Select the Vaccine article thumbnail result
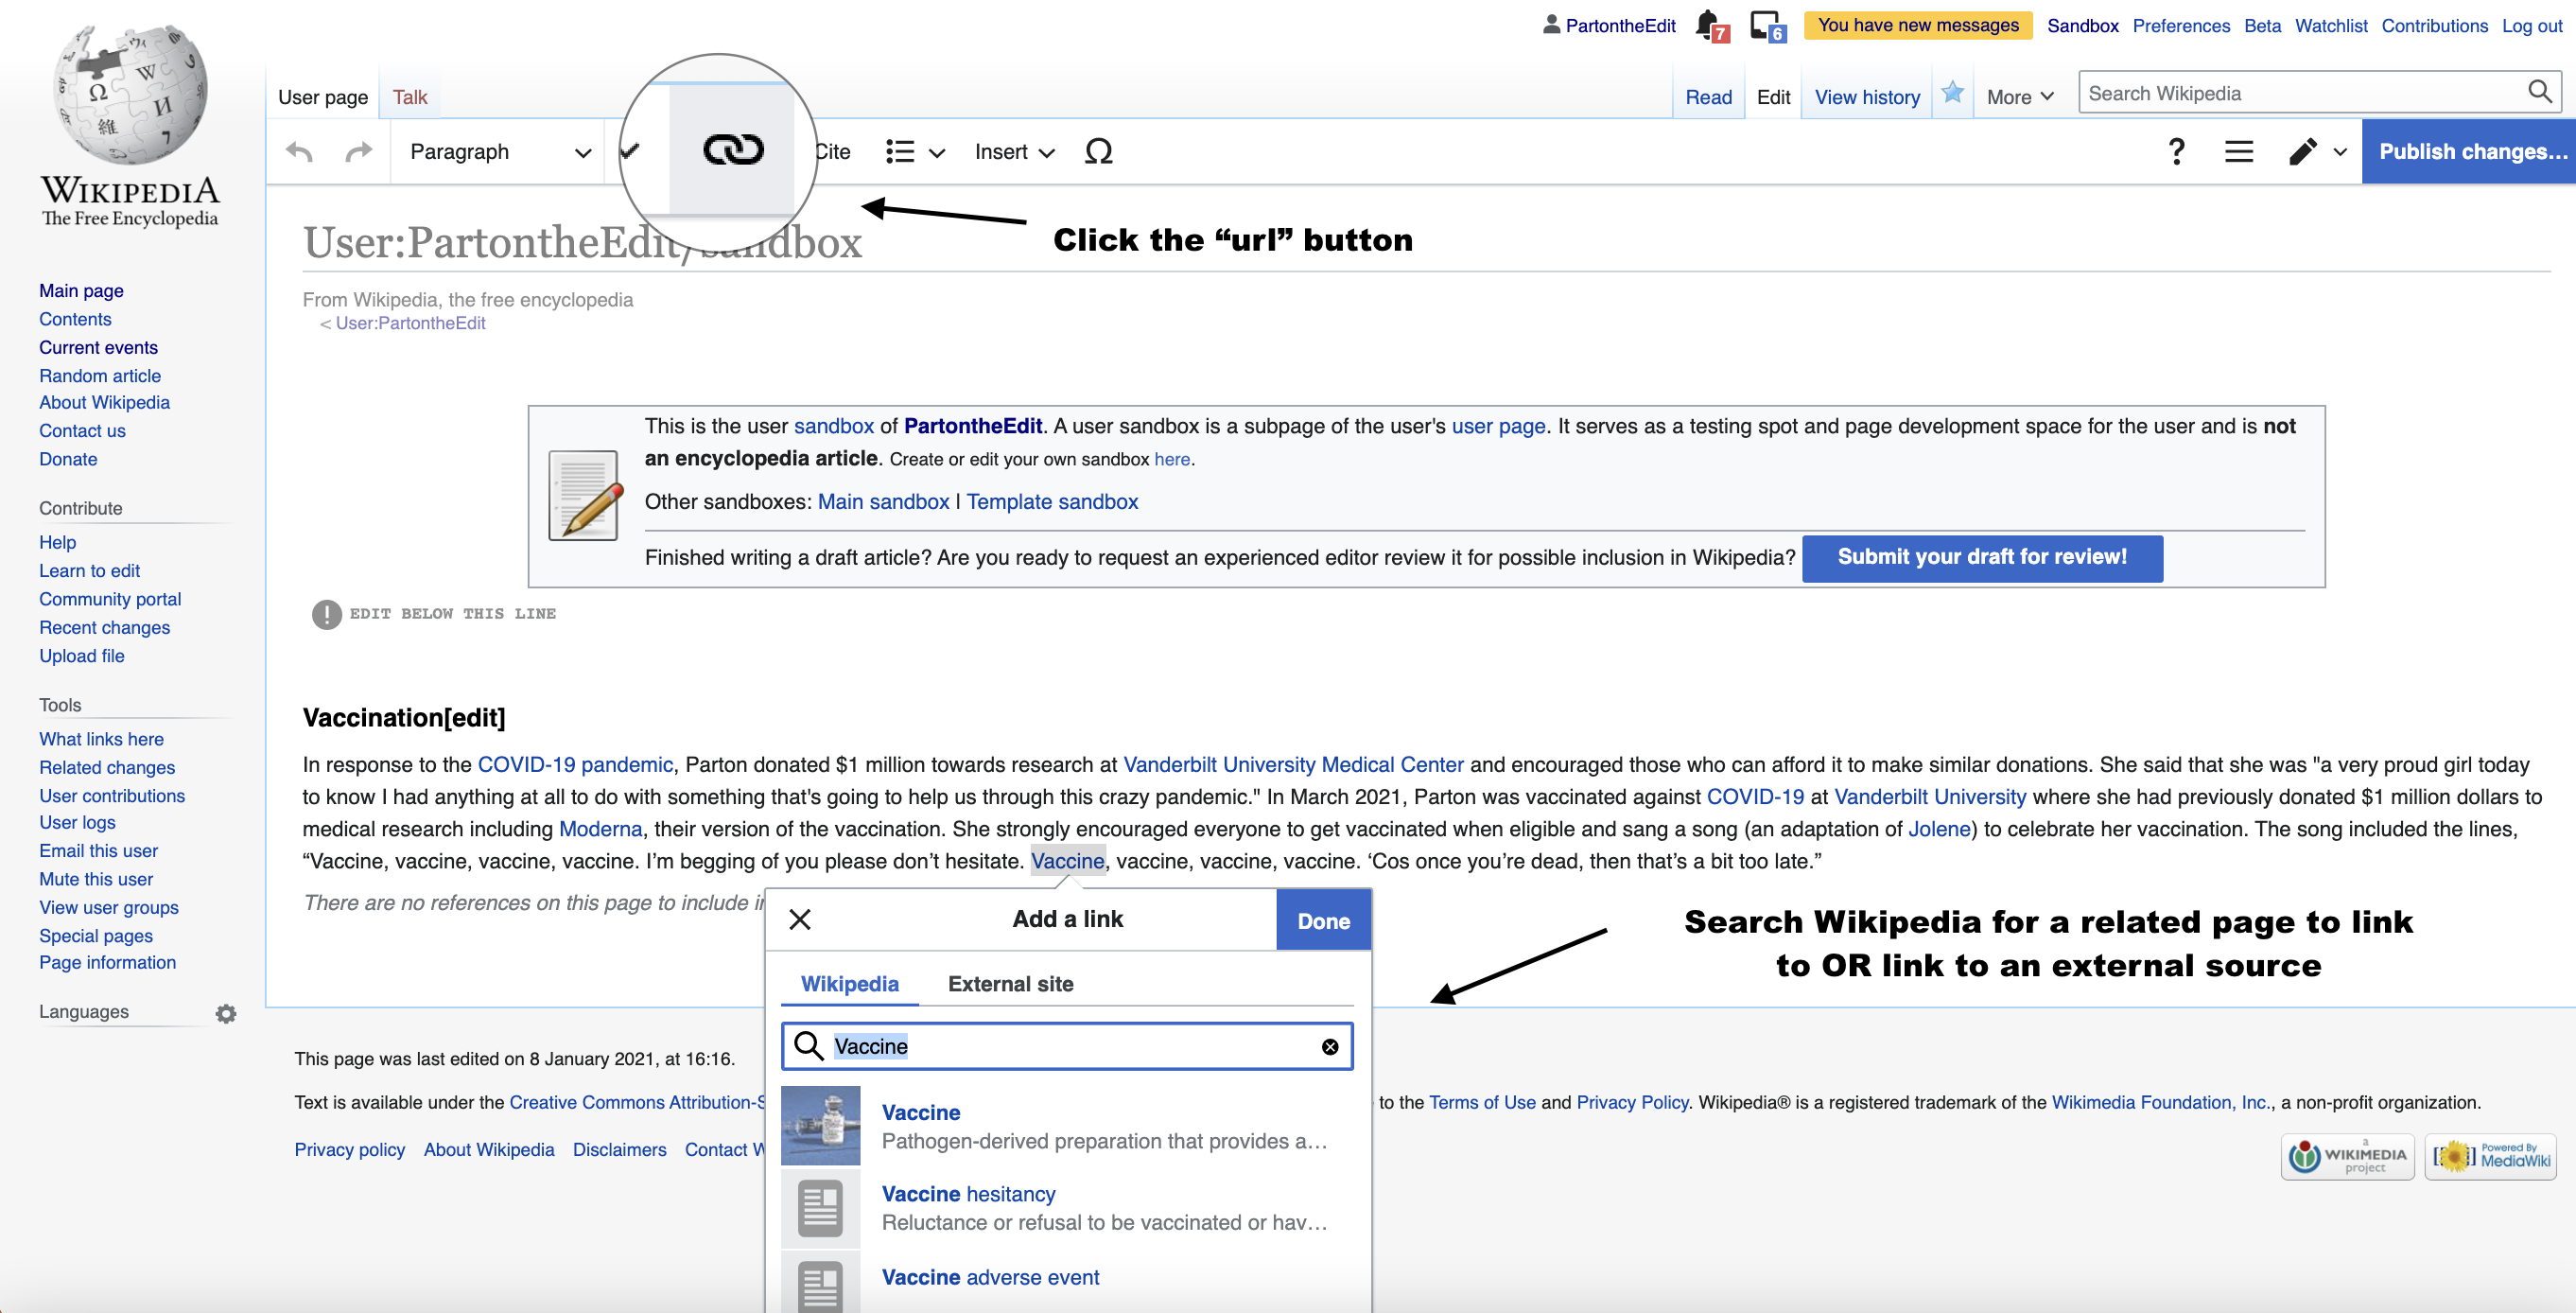The width and height of the screenshot is (2576, 1313). tap(820, 1125)
